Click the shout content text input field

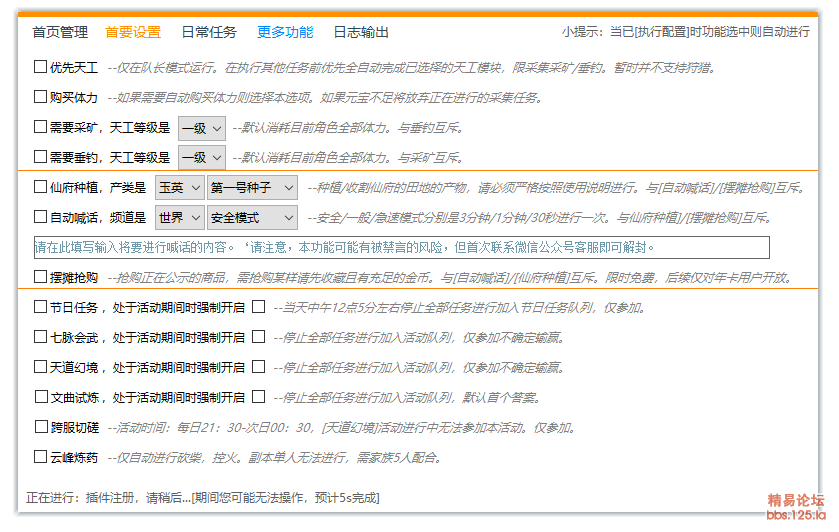click(x=401, y=247)
